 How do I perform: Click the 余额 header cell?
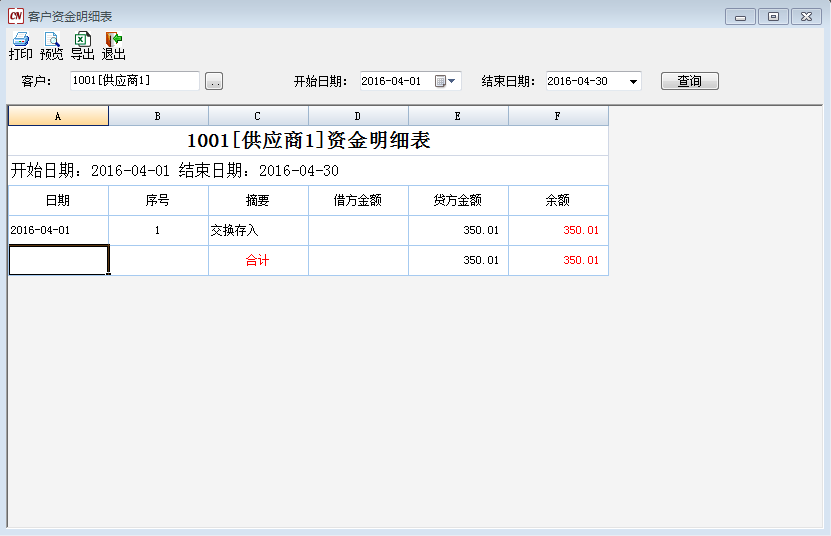tap(558, 200)
